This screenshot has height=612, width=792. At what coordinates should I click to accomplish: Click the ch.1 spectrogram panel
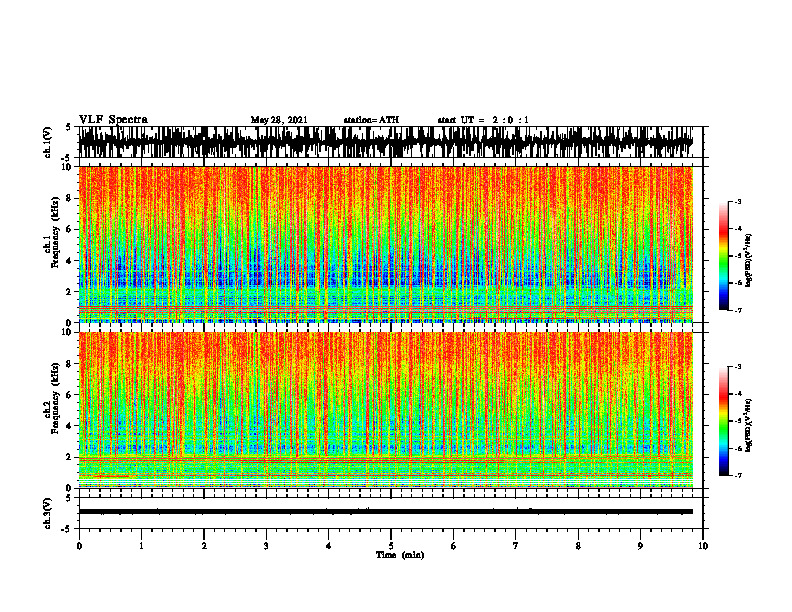(x=385, y=244)
